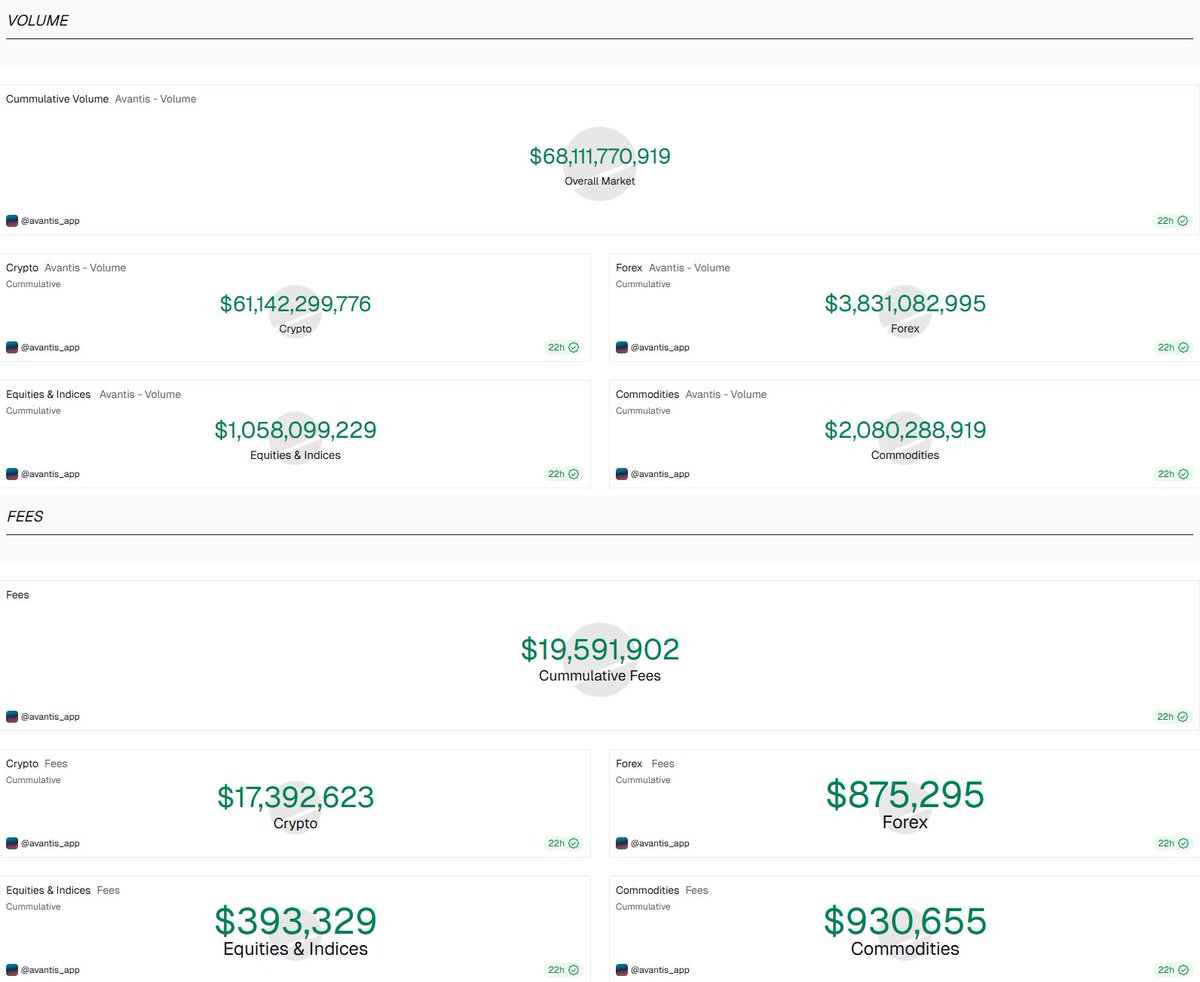The width and height of the screenshot is (1200, 982).
Task: Click the Forex title in the volume card
Action: (x=629, y=268)
